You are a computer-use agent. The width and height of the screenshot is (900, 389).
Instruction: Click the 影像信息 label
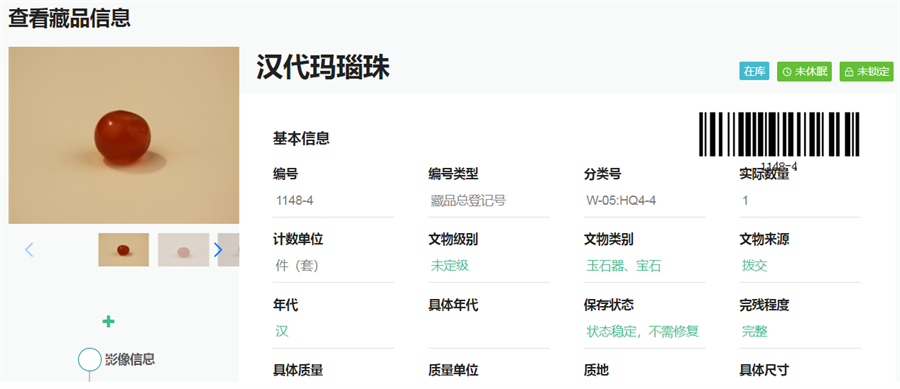[x=130, y=360]
